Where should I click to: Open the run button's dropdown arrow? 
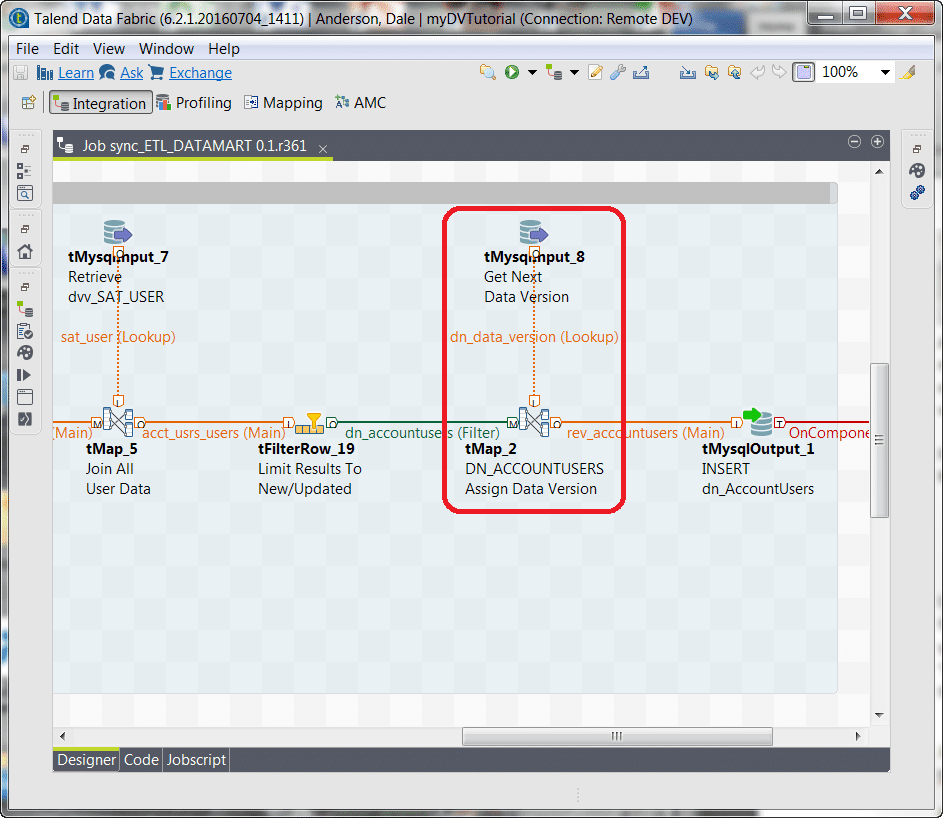click(530, 72)
